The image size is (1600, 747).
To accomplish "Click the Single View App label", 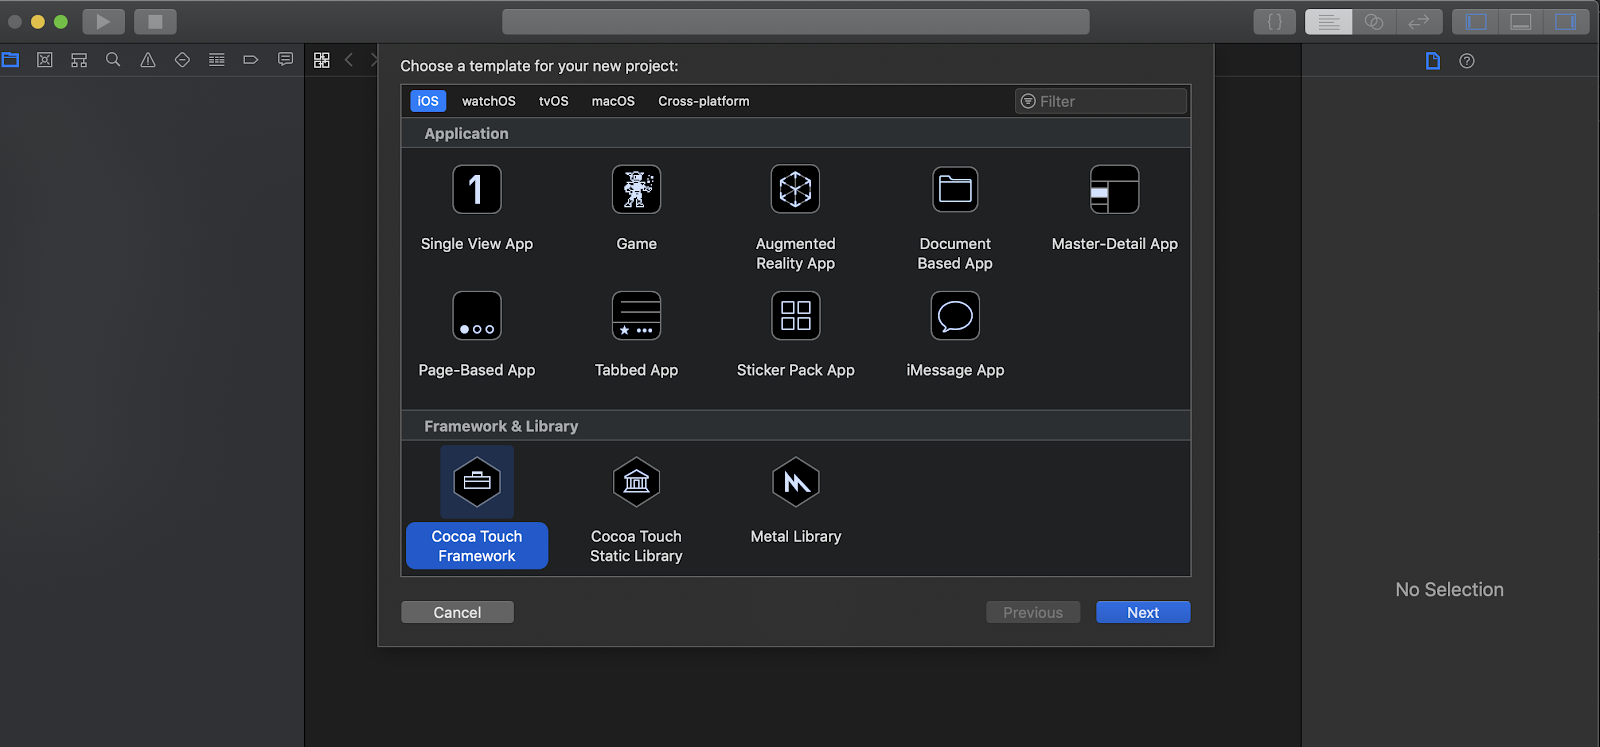I will (477, 244).
